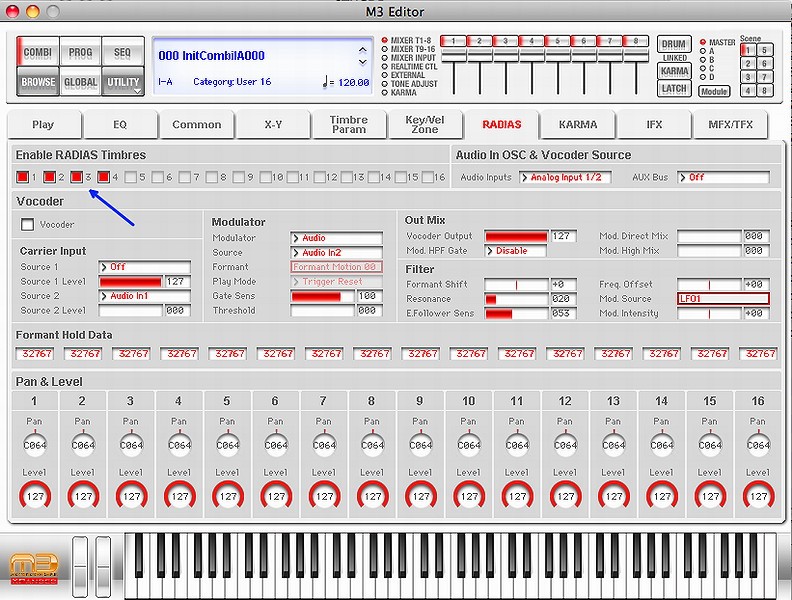The image size is (792, 600).
Task: Click the Mod. Source LFO1 field
Action: coord(723,298)
